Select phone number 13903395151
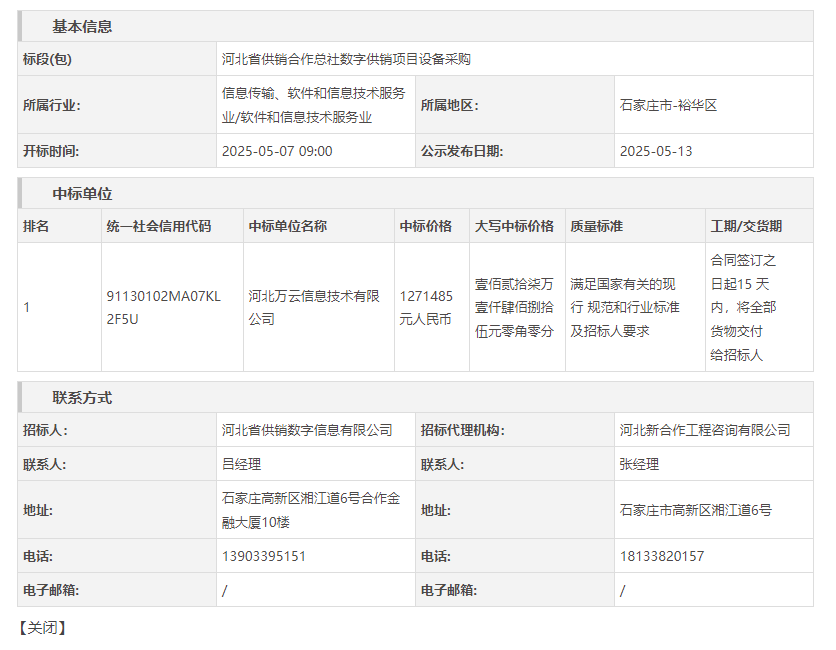Image resolution: width=836 pixels, height=650 pixels. coord(264,556)
